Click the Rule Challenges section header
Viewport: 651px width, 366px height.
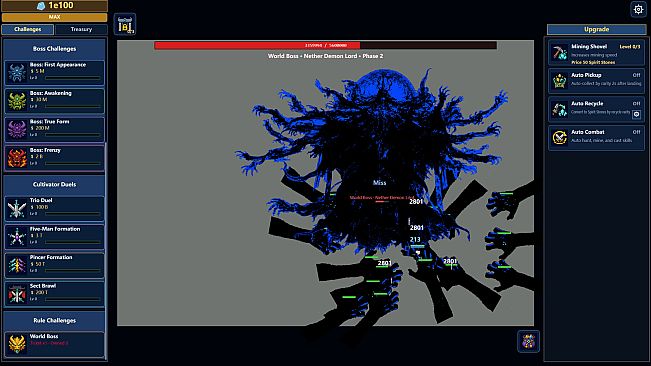click(x=54, y=320)
